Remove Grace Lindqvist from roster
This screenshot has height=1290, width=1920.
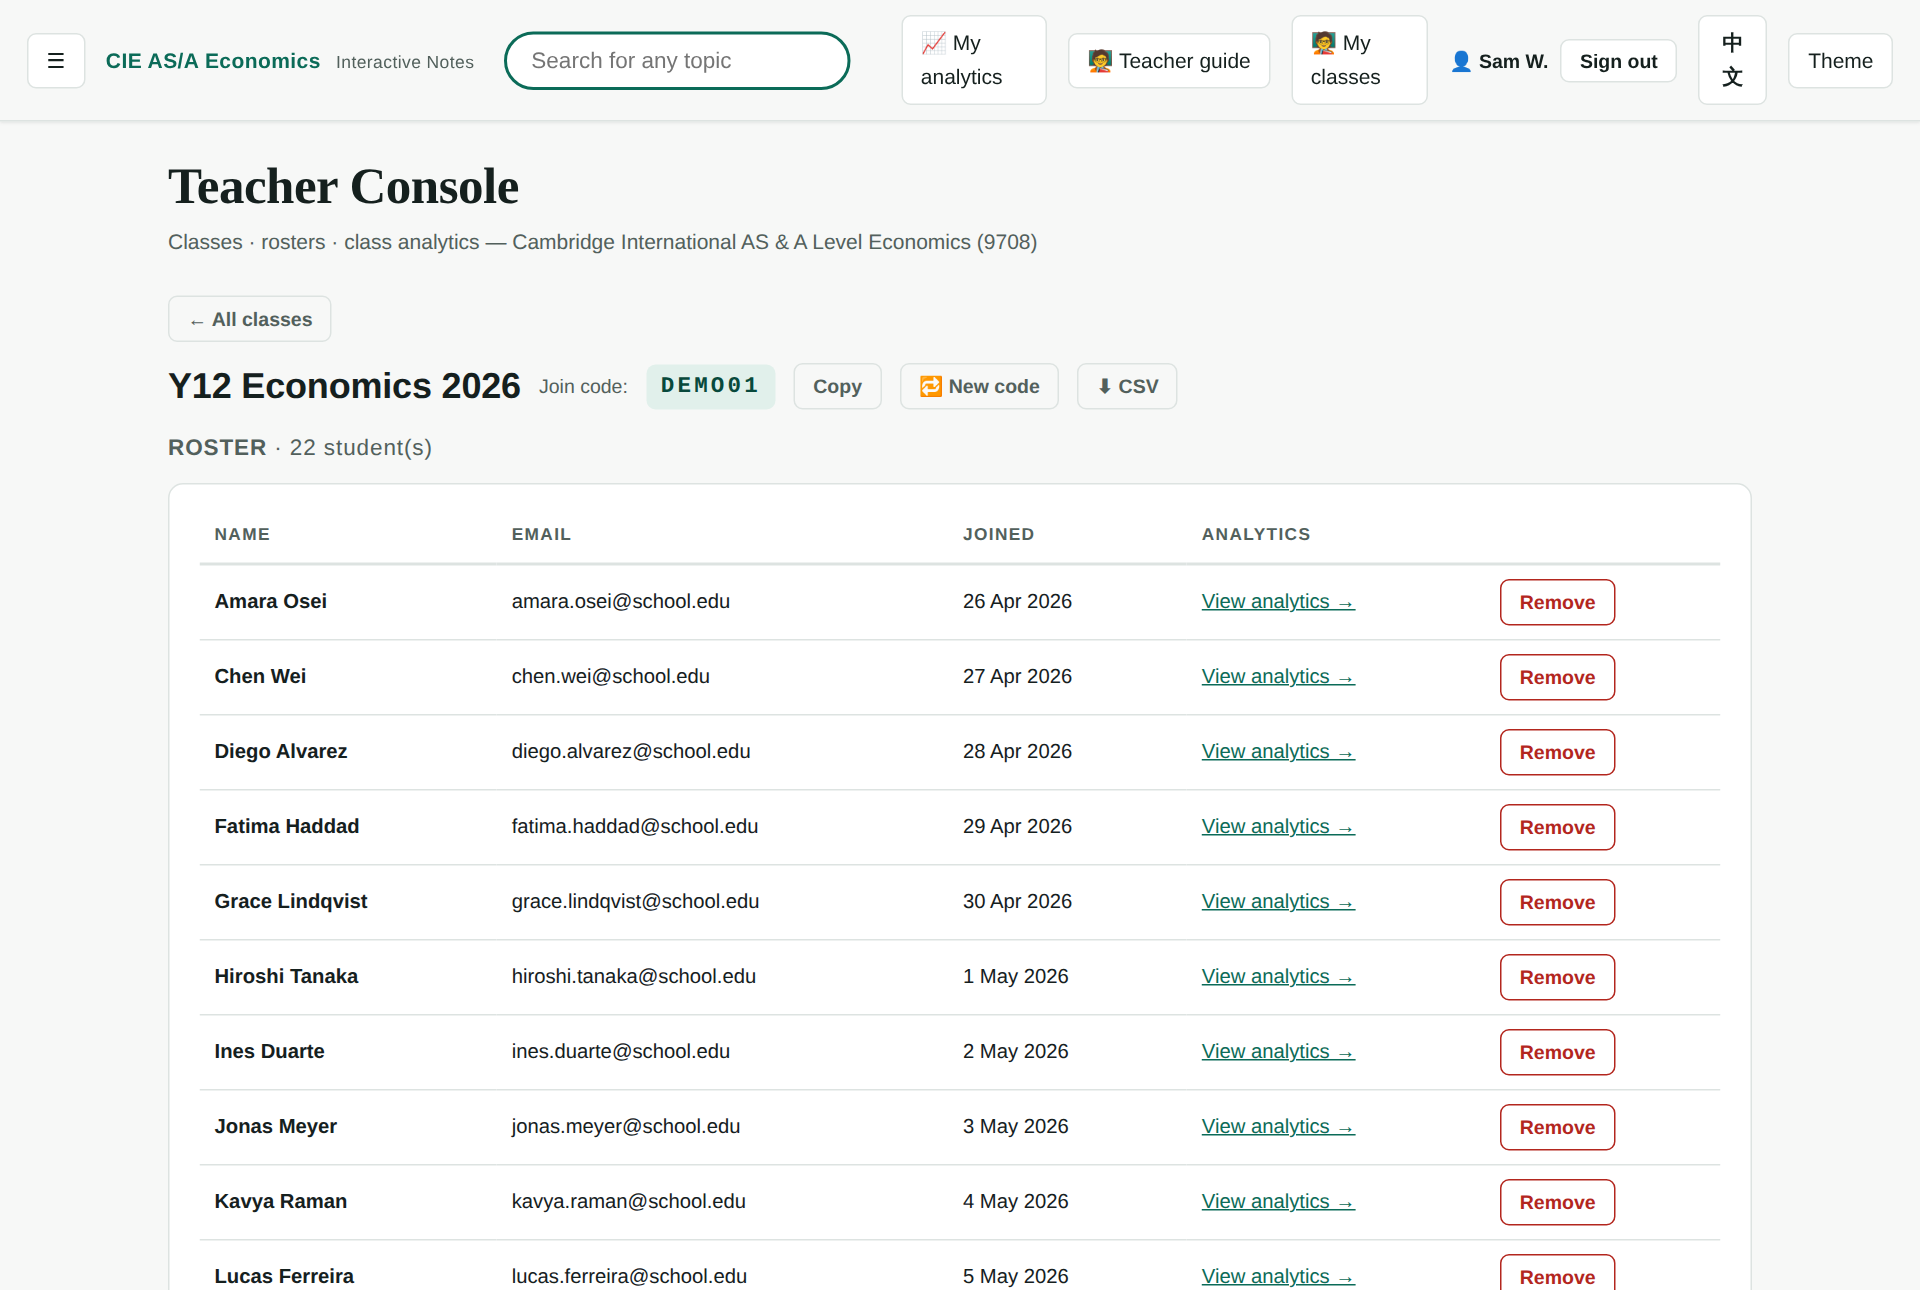pyautogui.click(x=1557, y=902)
